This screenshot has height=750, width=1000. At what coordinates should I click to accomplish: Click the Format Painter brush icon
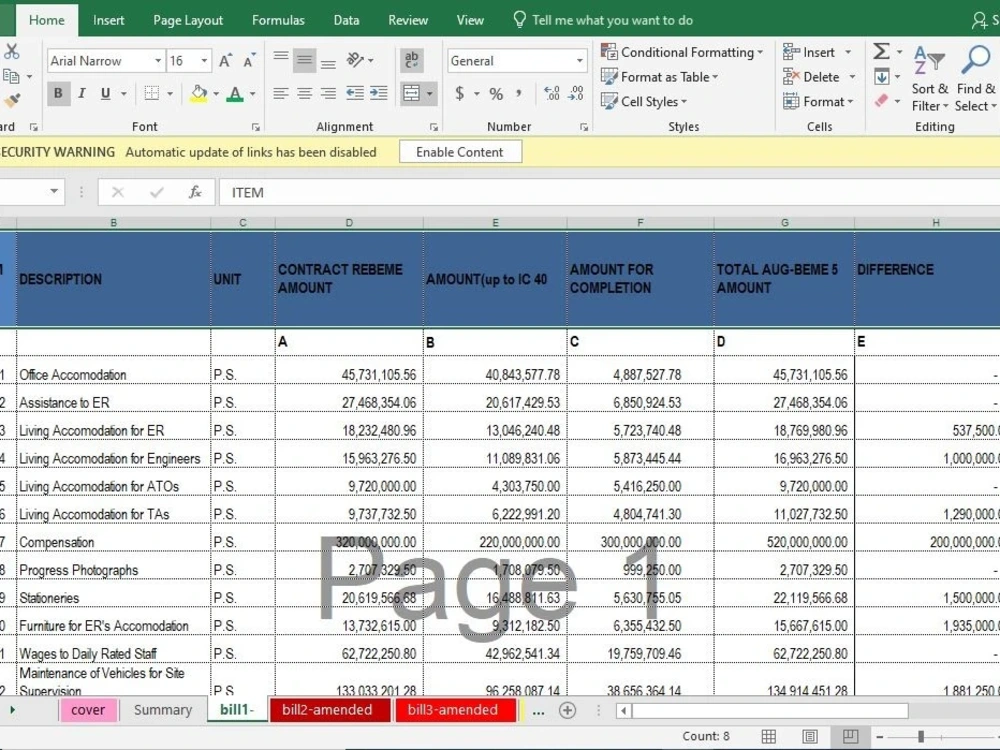pos(12,100)
